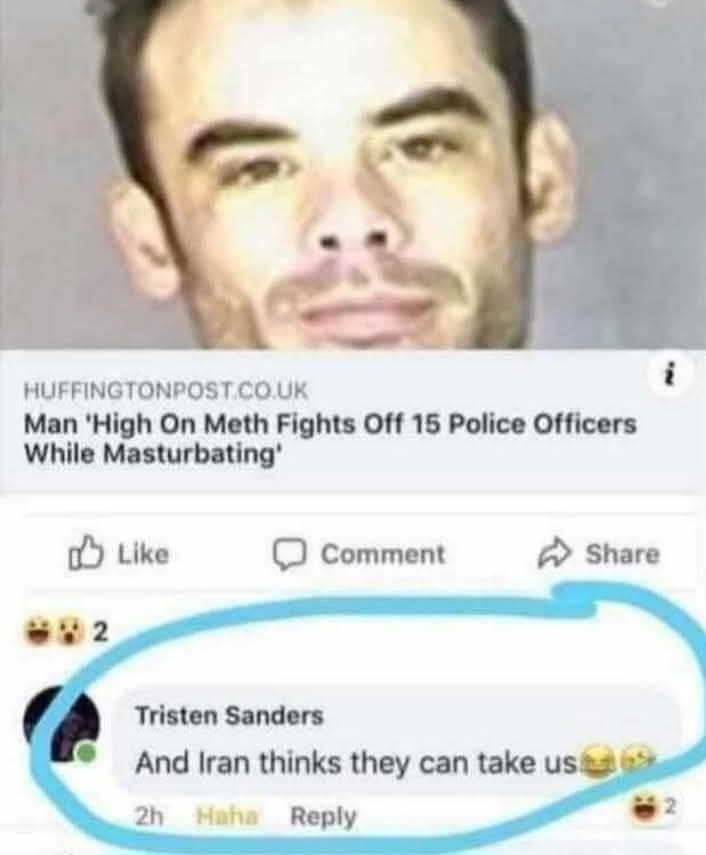
Task: Open the Tristen Sanders name link
Action: [x=229, y=715]
